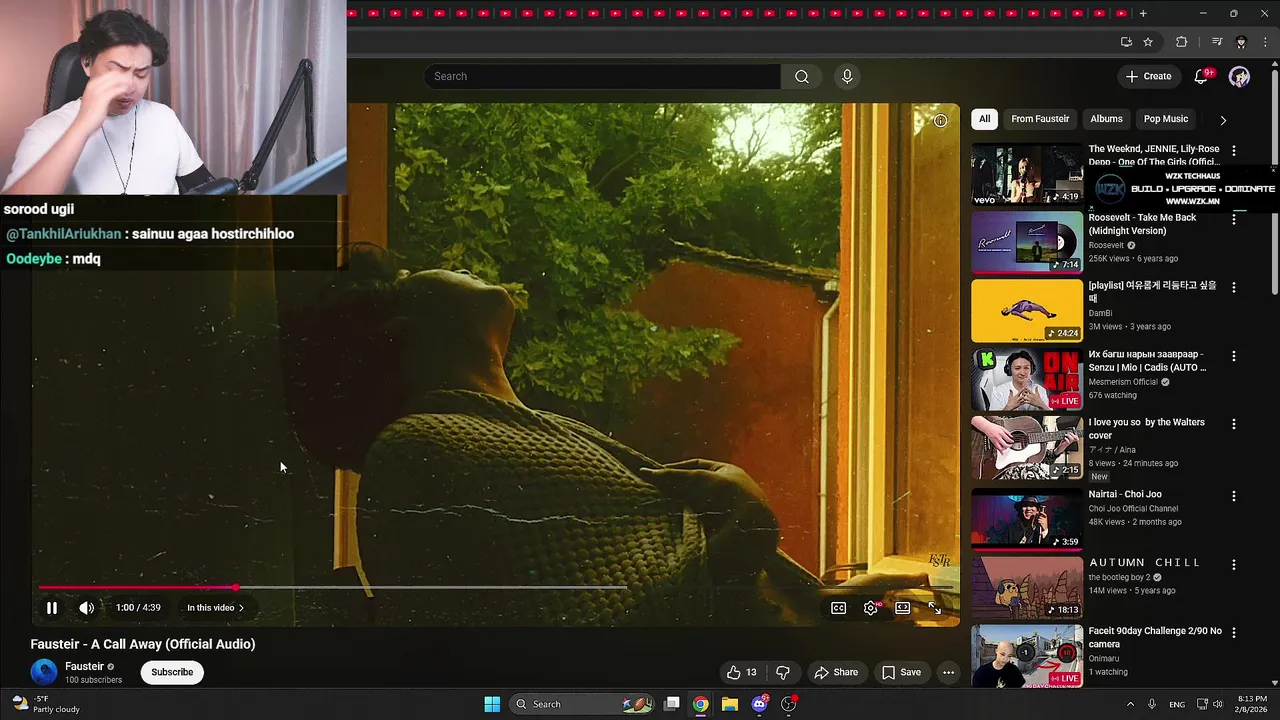Select the Albums chip
Viewport: 1280px width, 720px height.
pos(1106,119)
